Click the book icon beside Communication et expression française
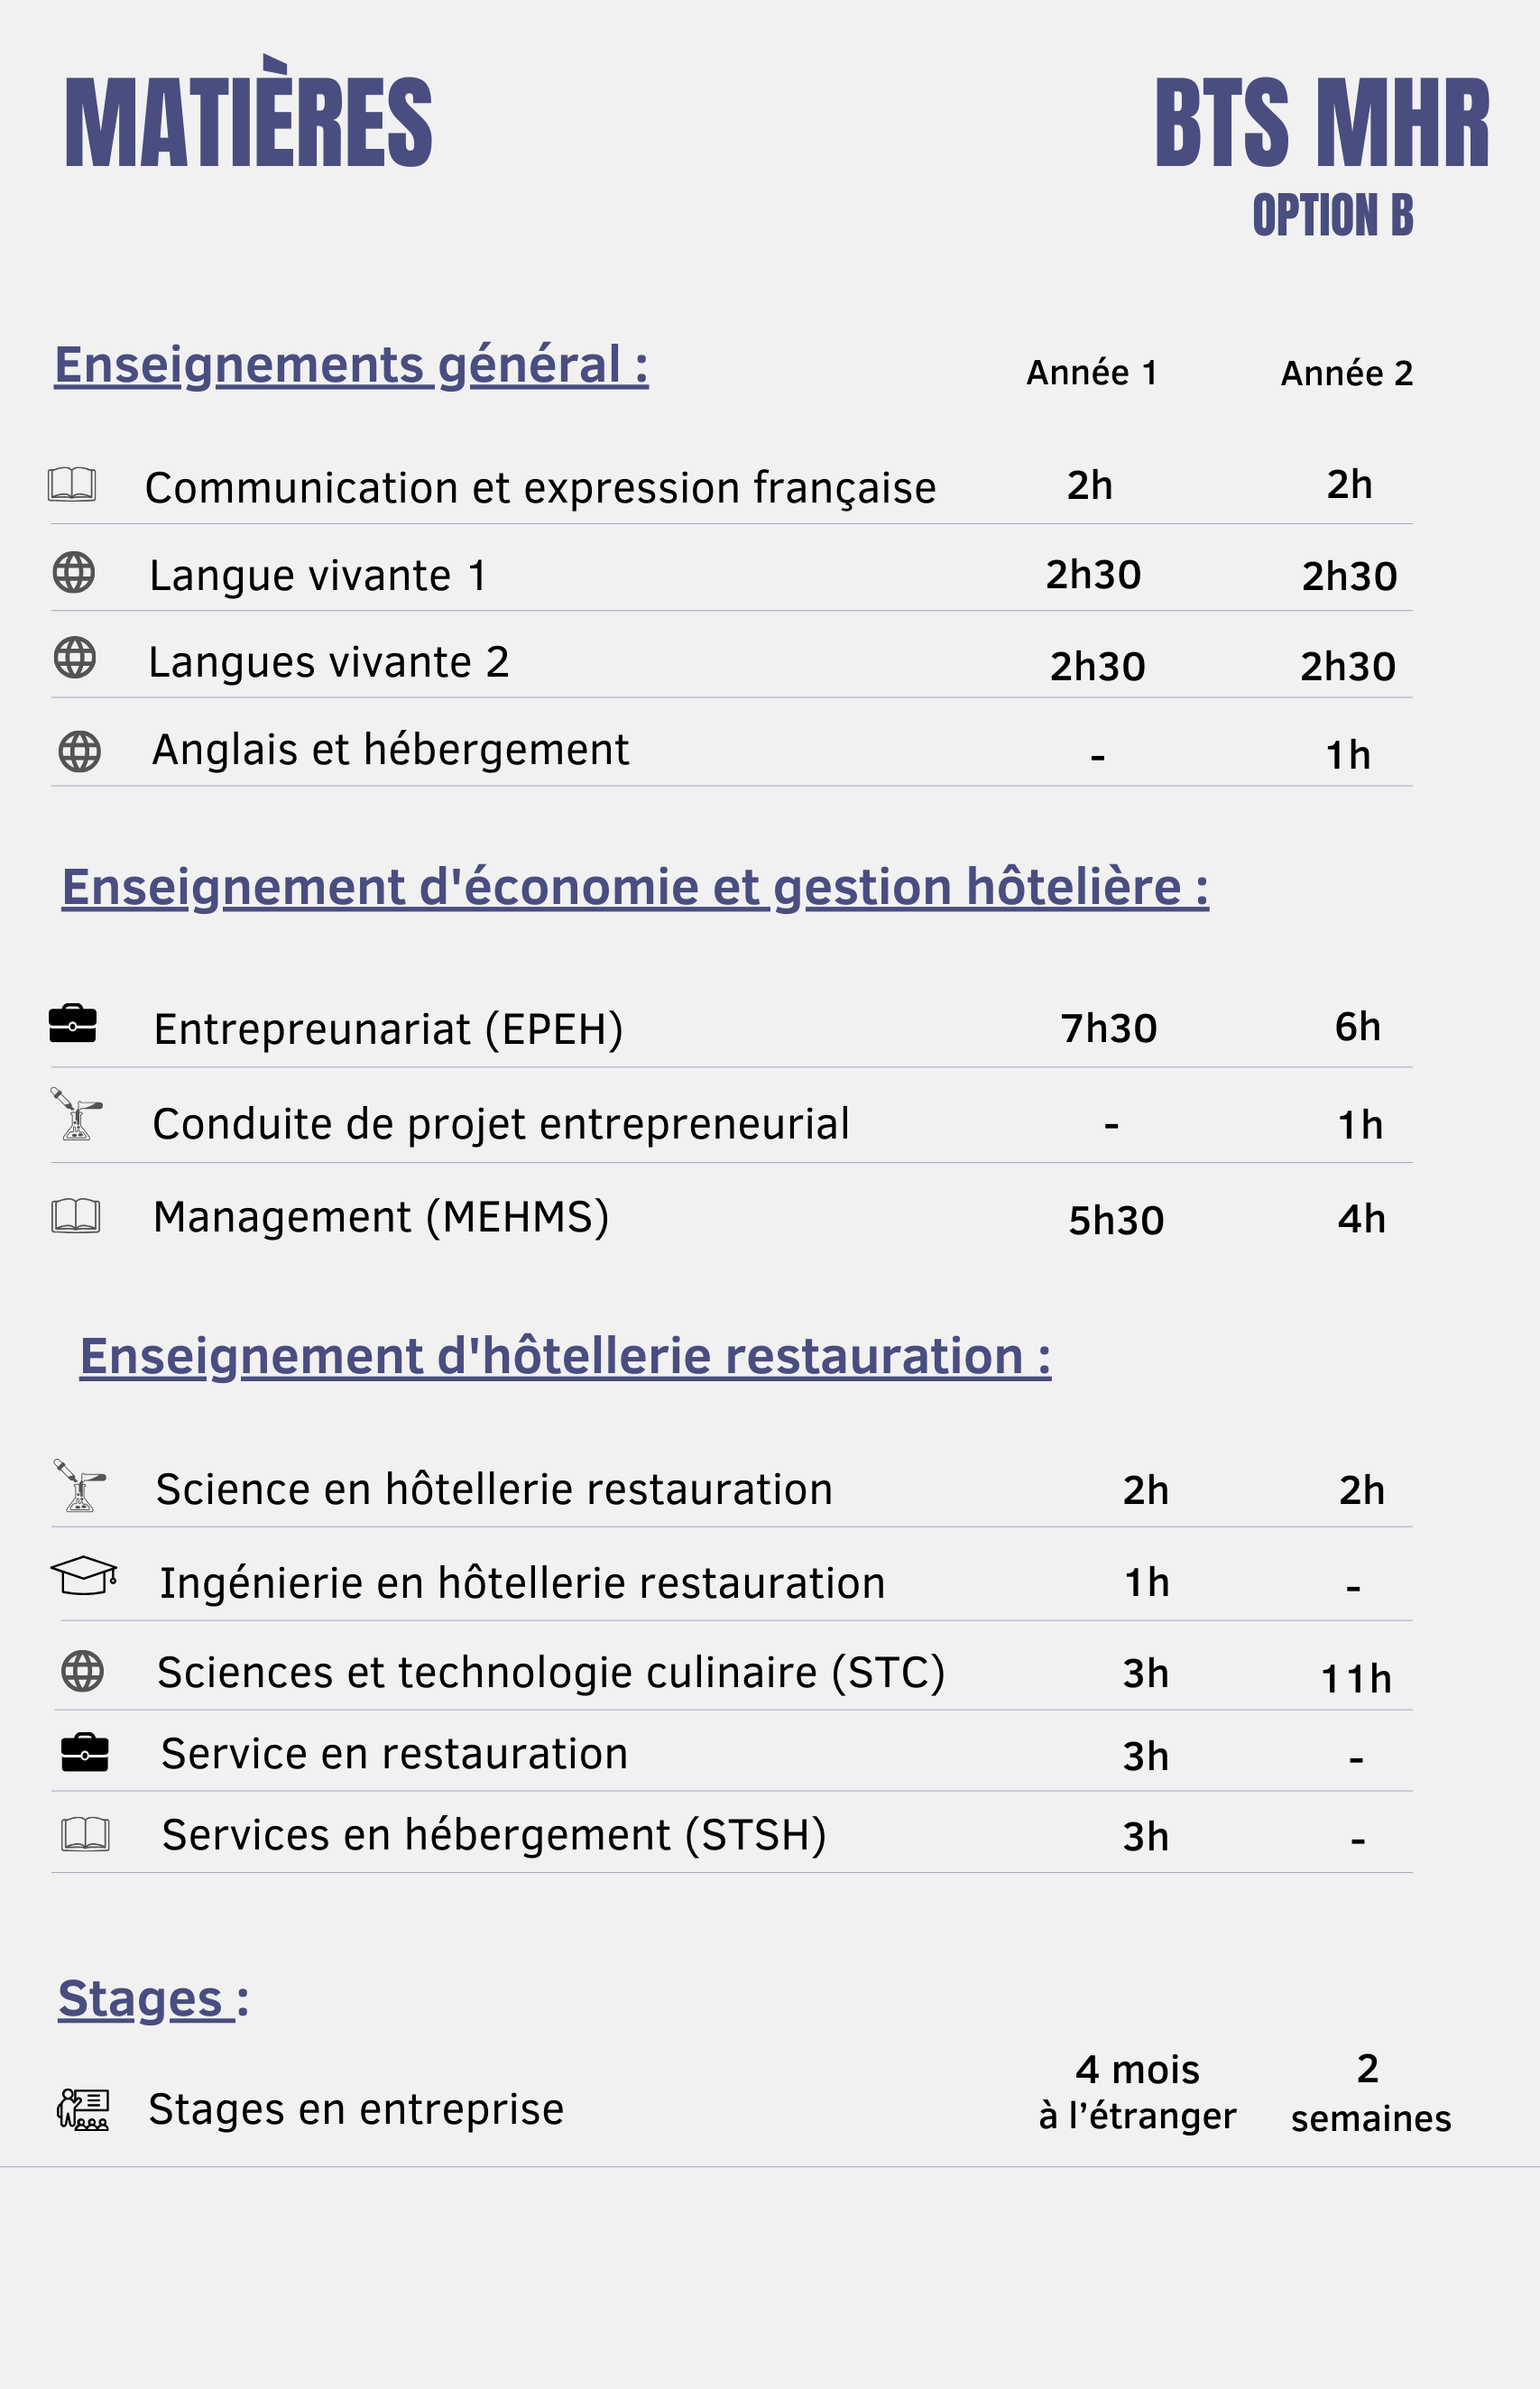This screenshot has width=1540, height=2389. coord(72,484)
